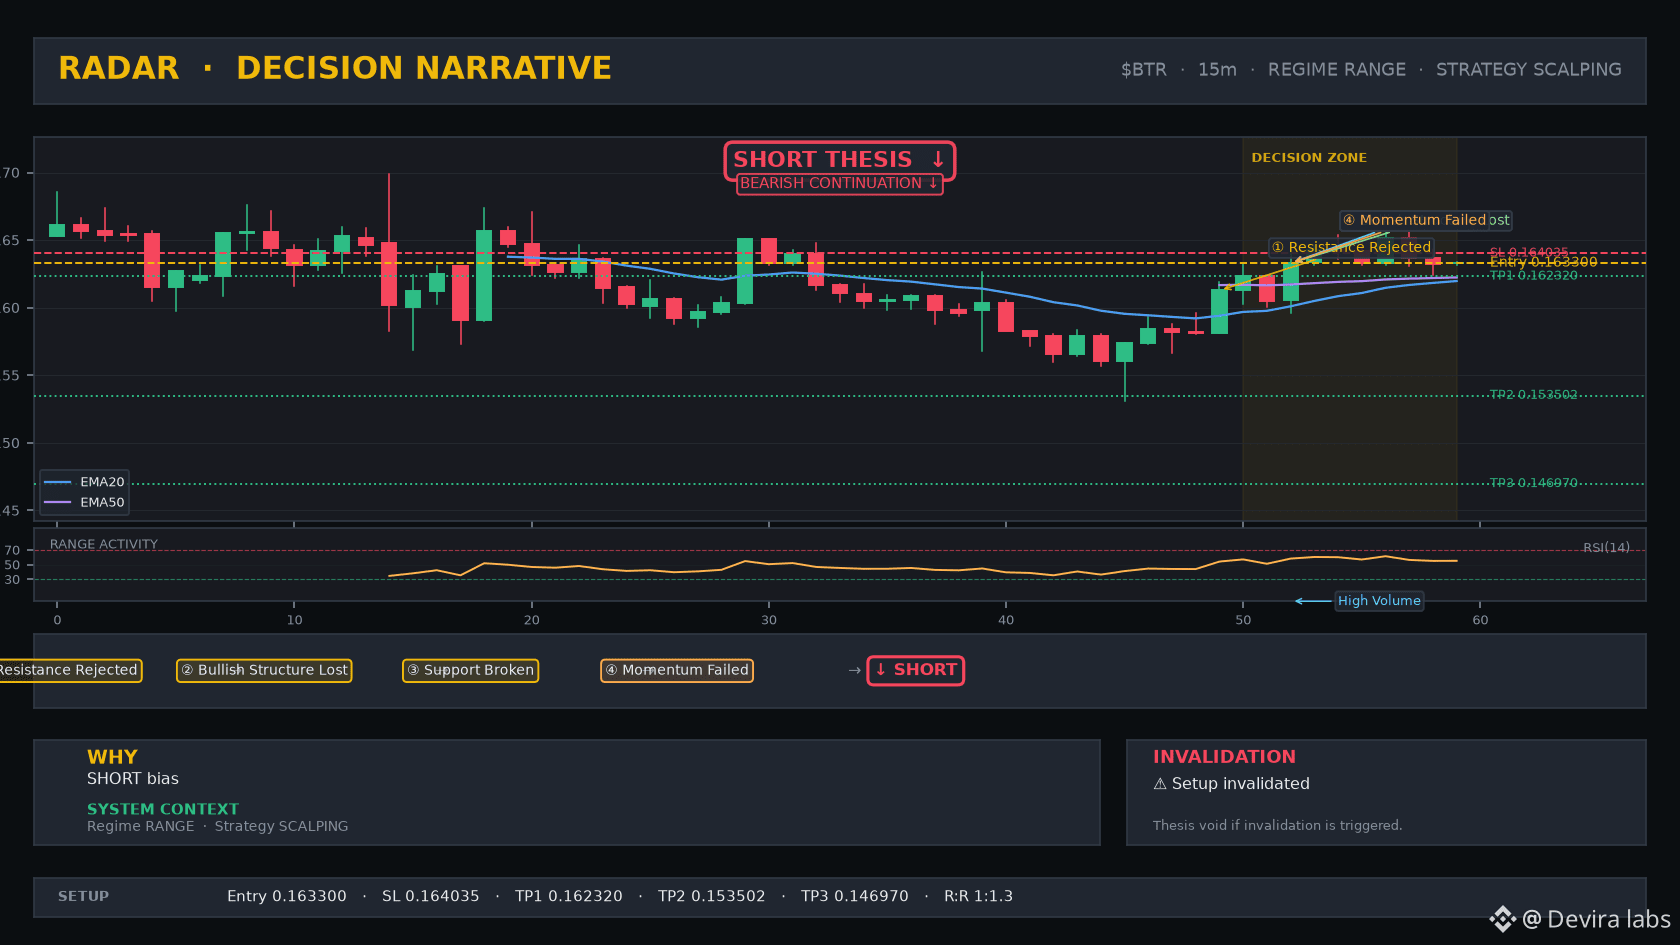
Task: Click the TP2 0.153502 line label on chart
Action: point(1534,395)
